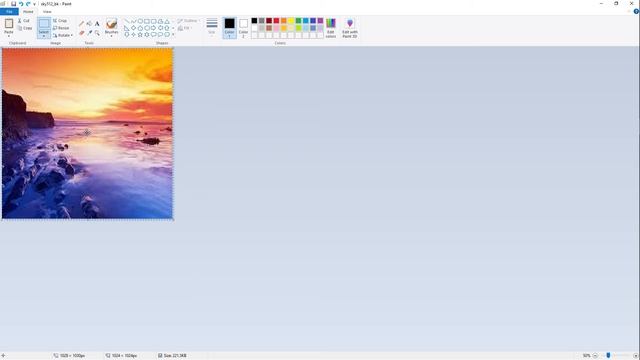Activate the Color 1 foreground box

[x=229, y=28]
